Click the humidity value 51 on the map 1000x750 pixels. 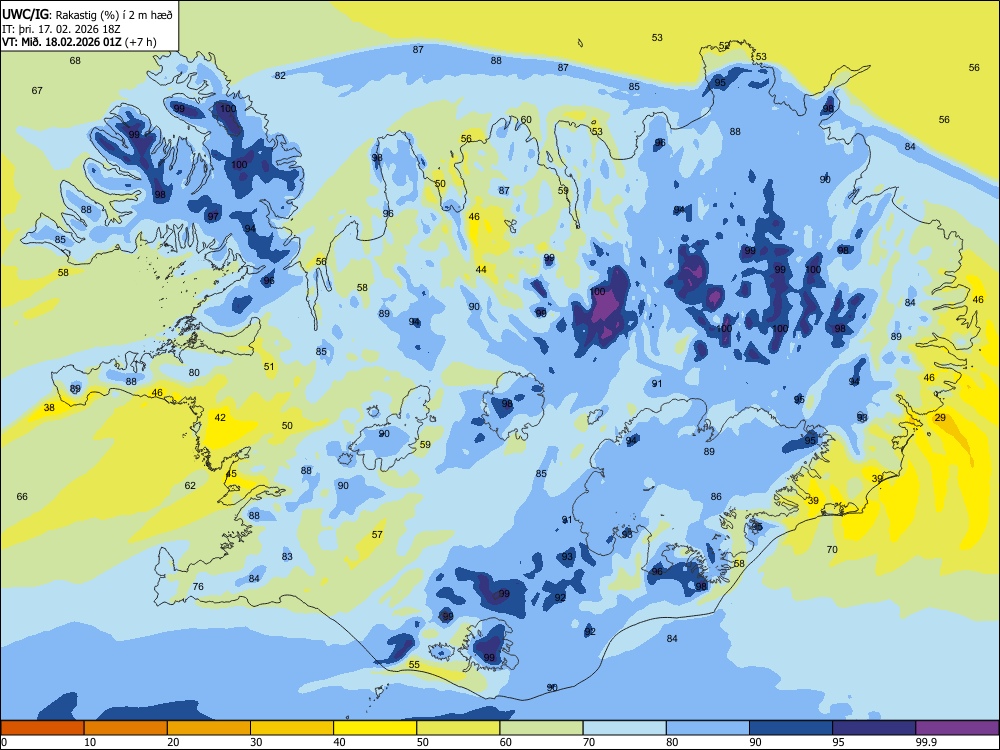[269, 367]
